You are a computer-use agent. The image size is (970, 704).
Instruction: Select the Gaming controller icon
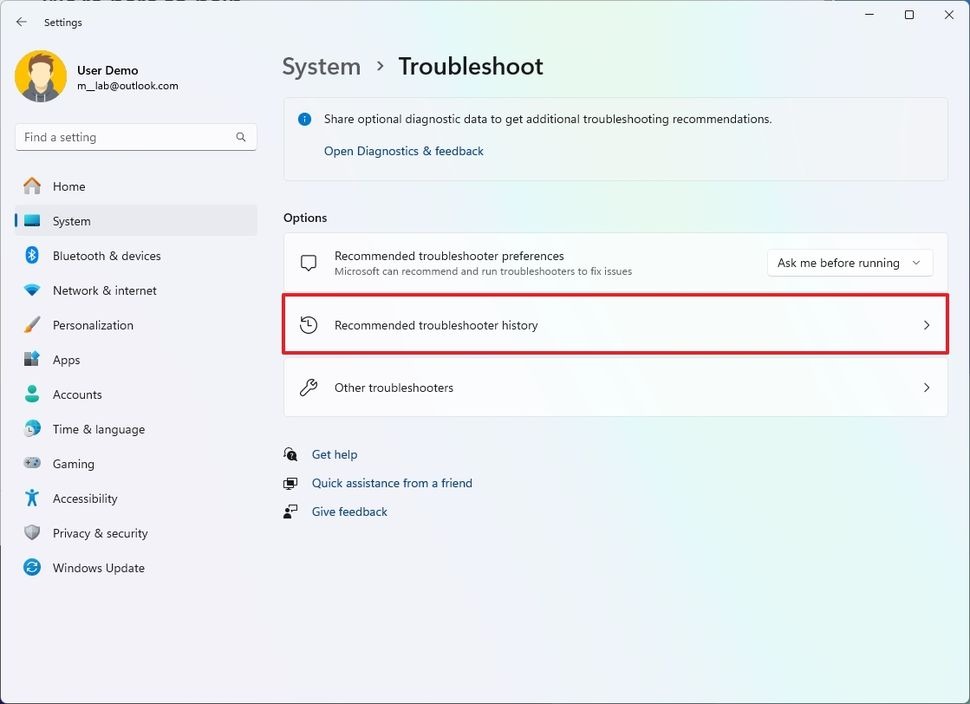tap(31, 463)
